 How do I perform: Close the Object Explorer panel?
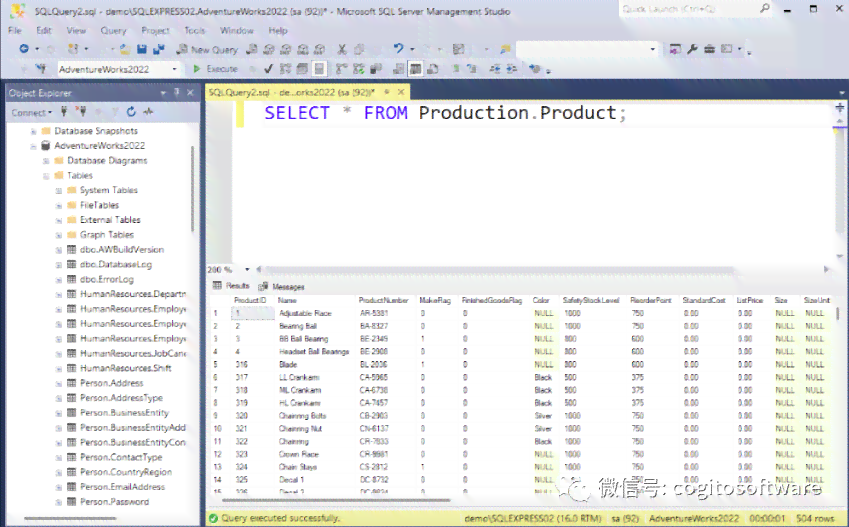190,93
